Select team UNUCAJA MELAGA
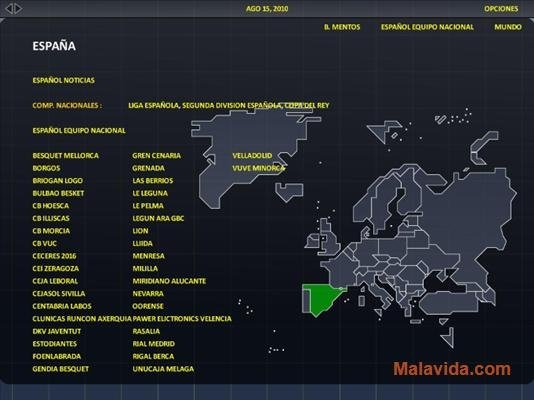This screenshot has height=400, width=534. 163,369
